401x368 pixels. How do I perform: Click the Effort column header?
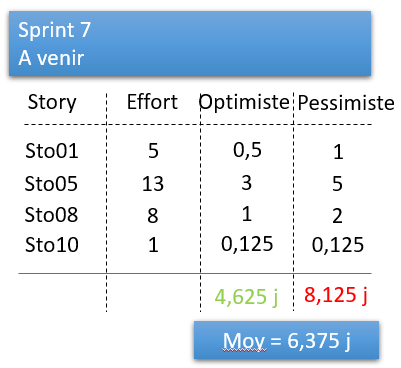coord(152,102)
